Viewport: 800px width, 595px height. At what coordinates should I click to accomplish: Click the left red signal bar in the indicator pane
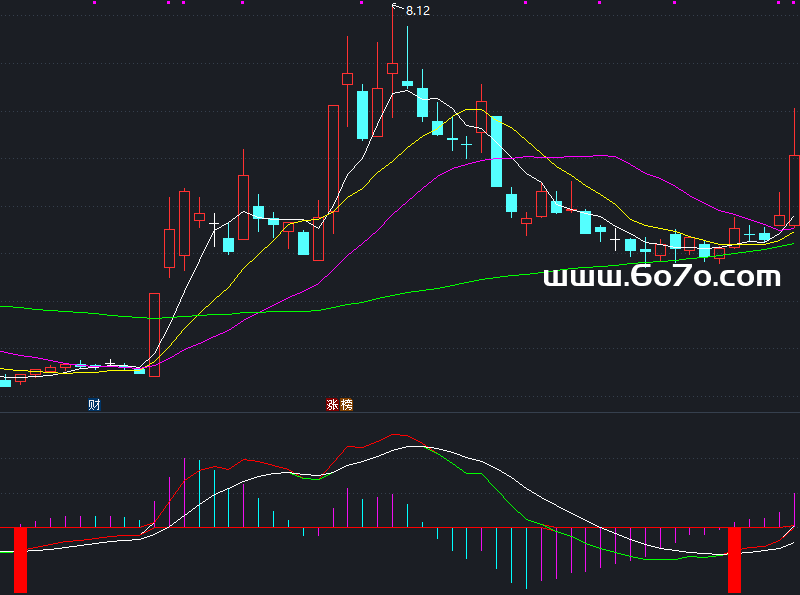tap(20, 560)
